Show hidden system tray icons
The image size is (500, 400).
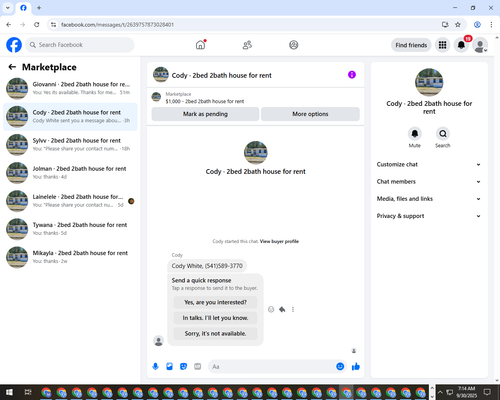pos(440,392)
